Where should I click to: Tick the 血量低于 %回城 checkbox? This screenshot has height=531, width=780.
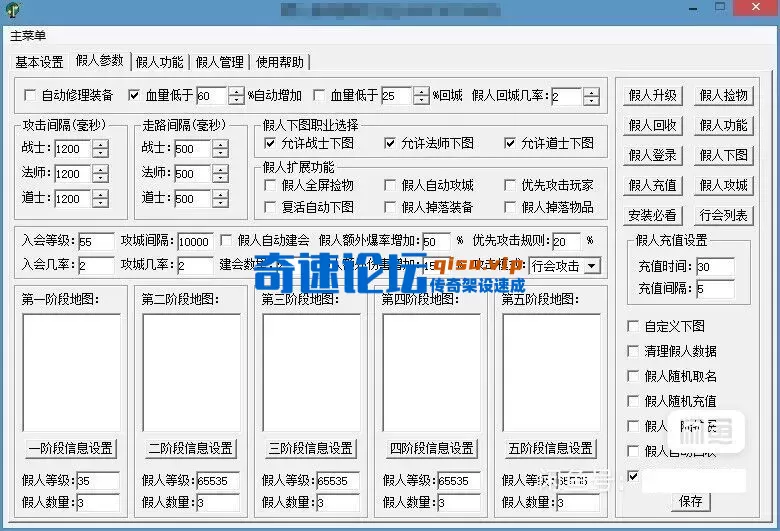tap(319, 95)
